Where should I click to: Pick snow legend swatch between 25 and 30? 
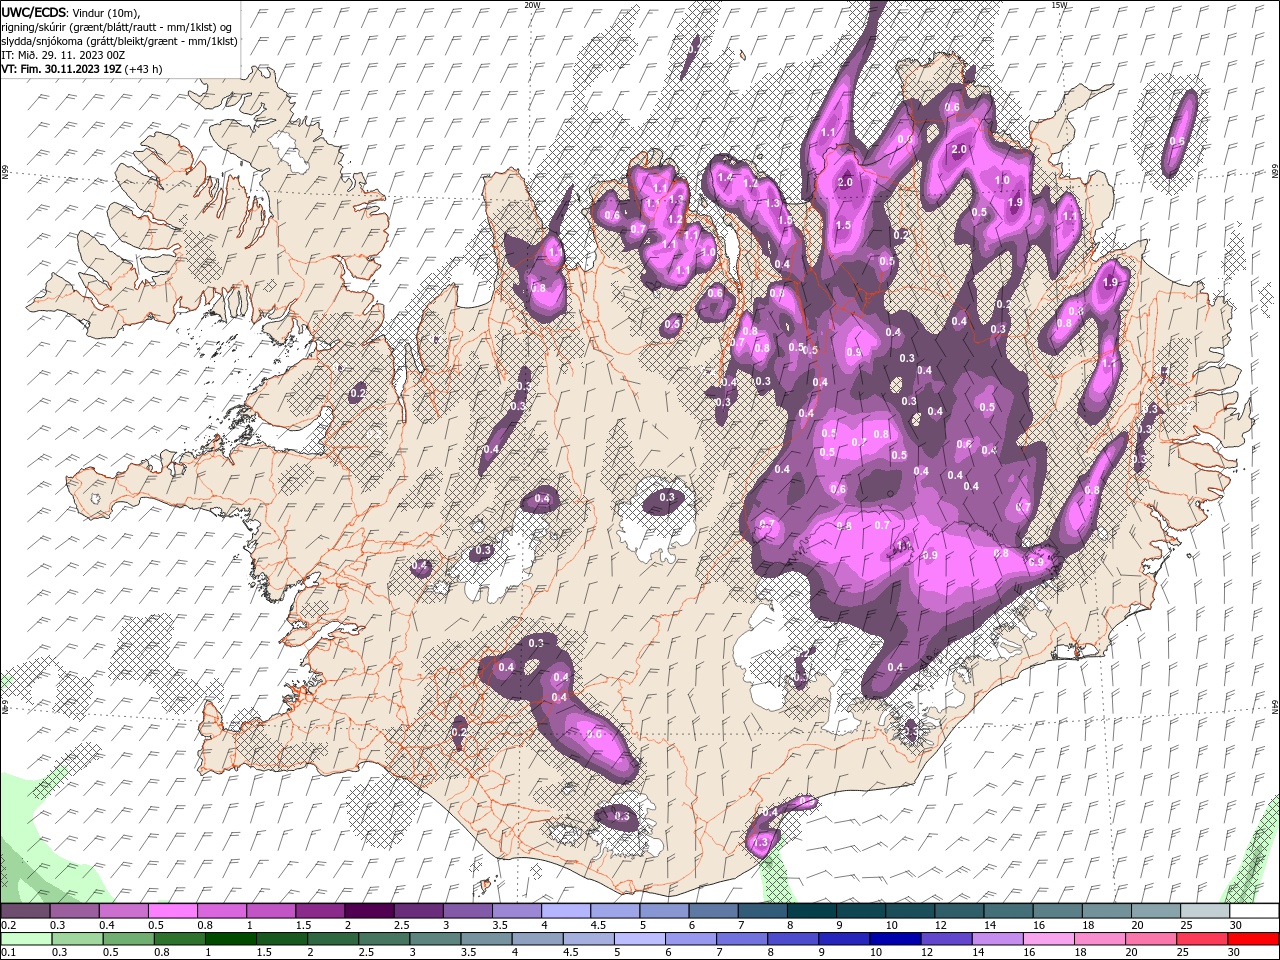(1206, 910)
